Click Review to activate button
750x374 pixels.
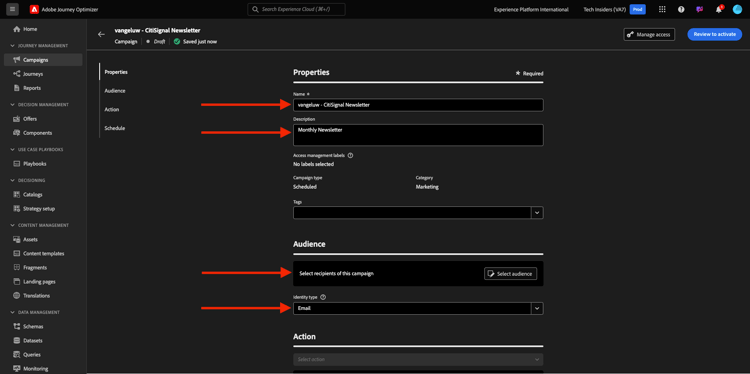[x=715, y=34]
